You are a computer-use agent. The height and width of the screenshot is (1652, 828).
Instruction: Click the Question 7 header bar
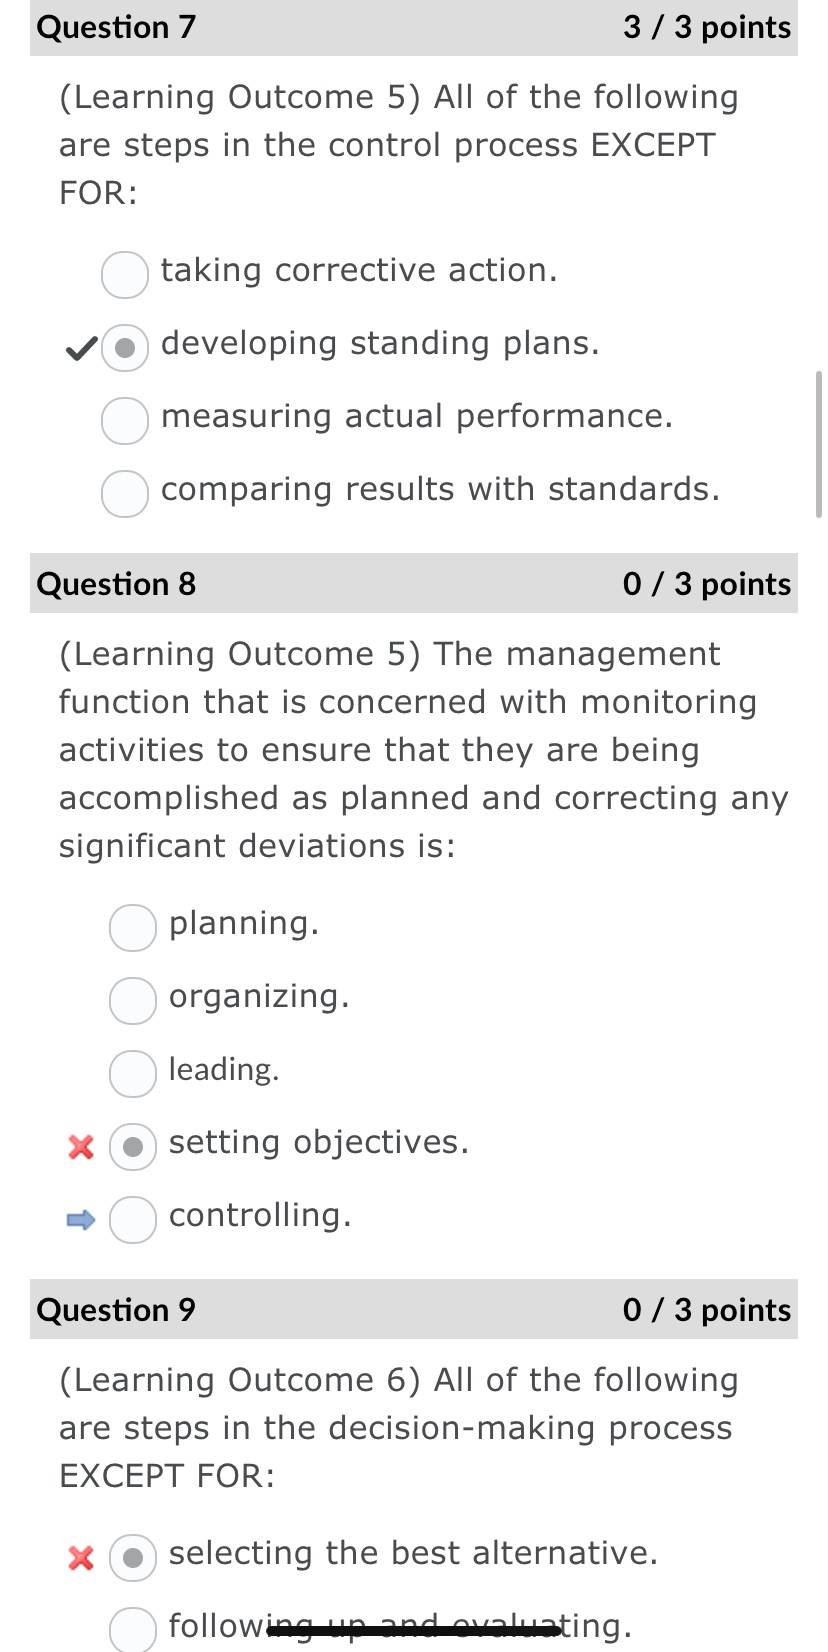(x=414, y=27)
